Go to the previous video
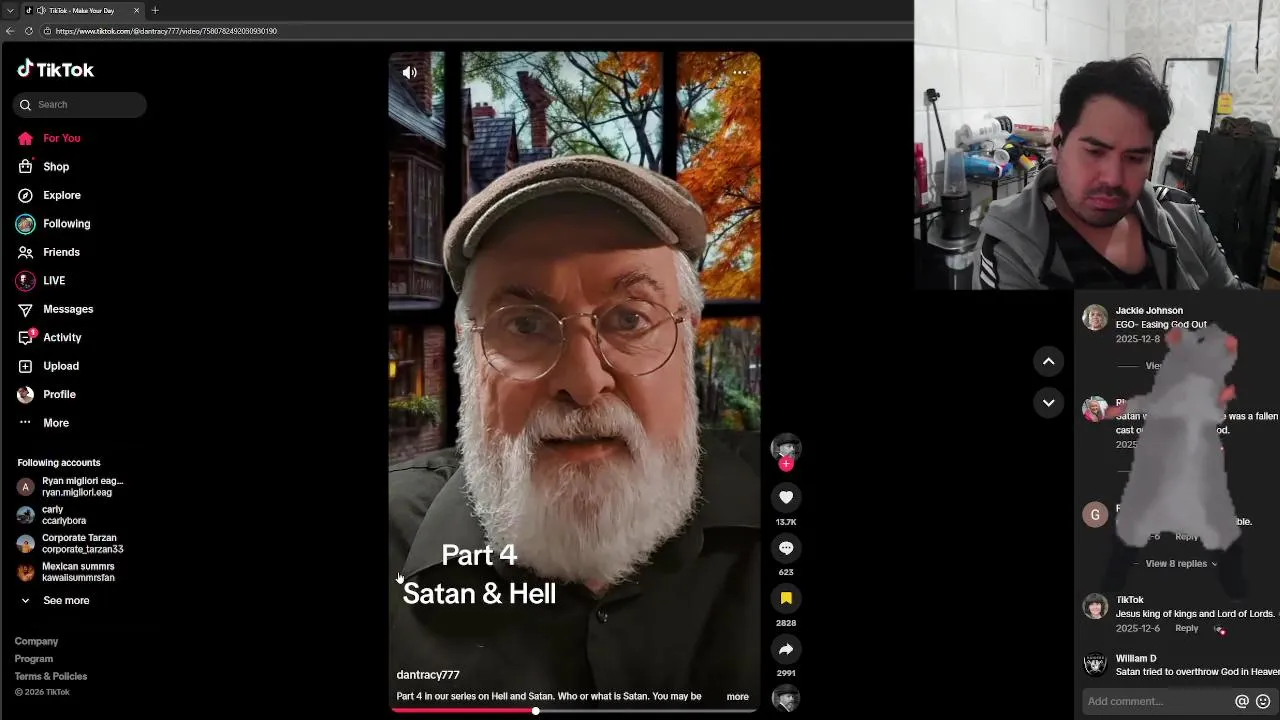The width and height of the screenshot is (1280, 720). tap(1048, 361)
